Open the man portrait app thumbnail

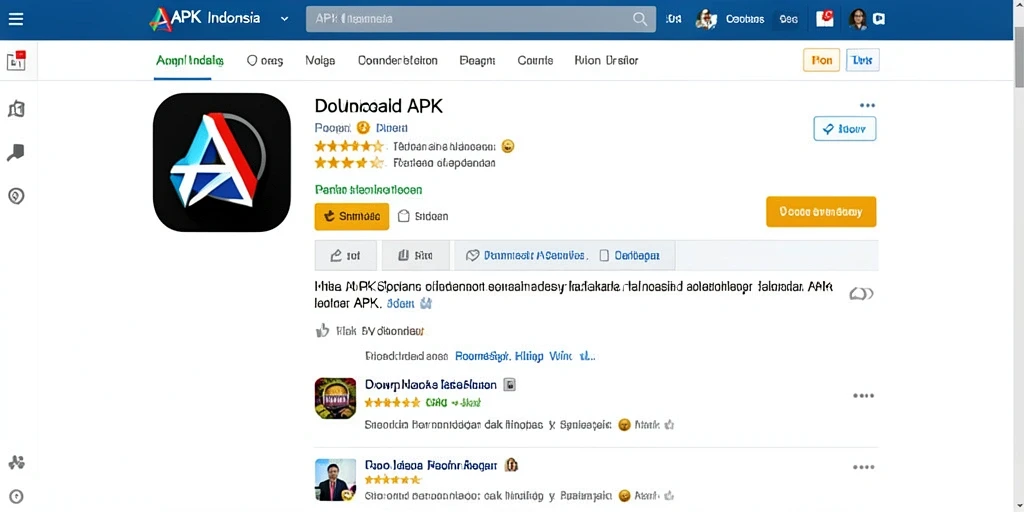[x=335, y=479]
